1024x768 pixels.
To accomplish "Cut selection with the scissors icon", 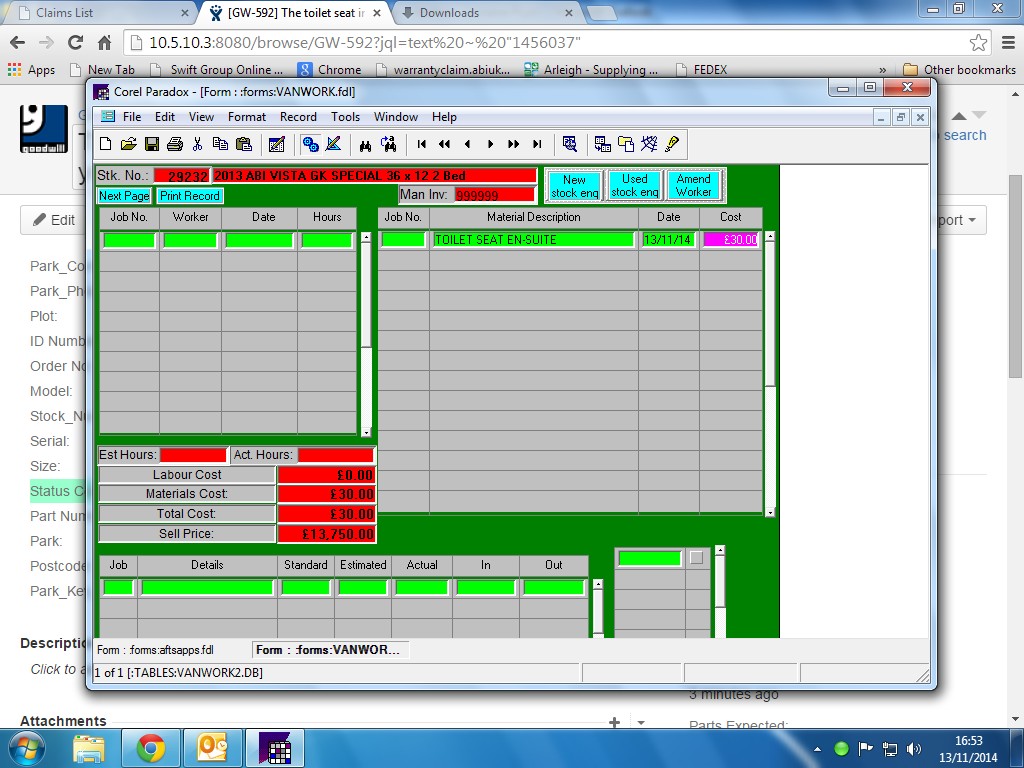I will click(x=197, y=144).
